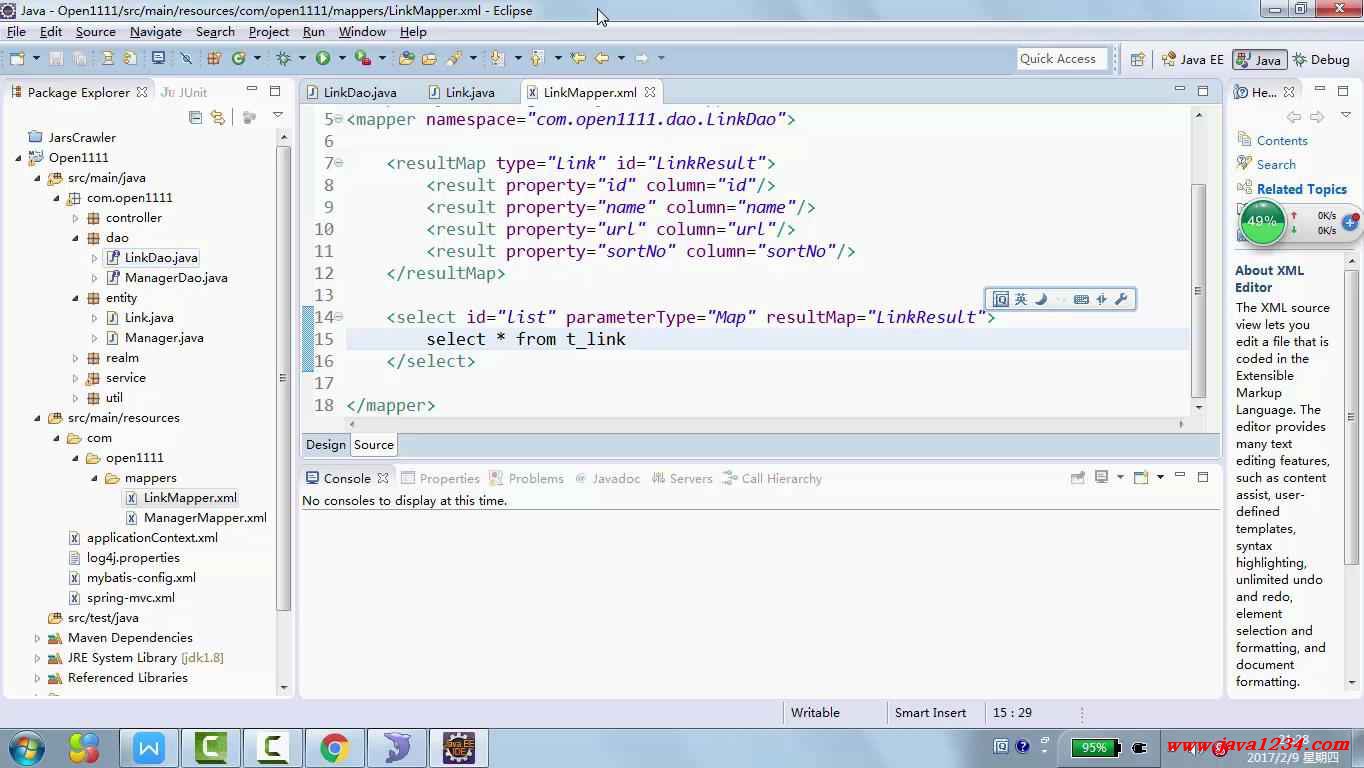
Task: Open the Navigate menu
Action: click(156, 32)
